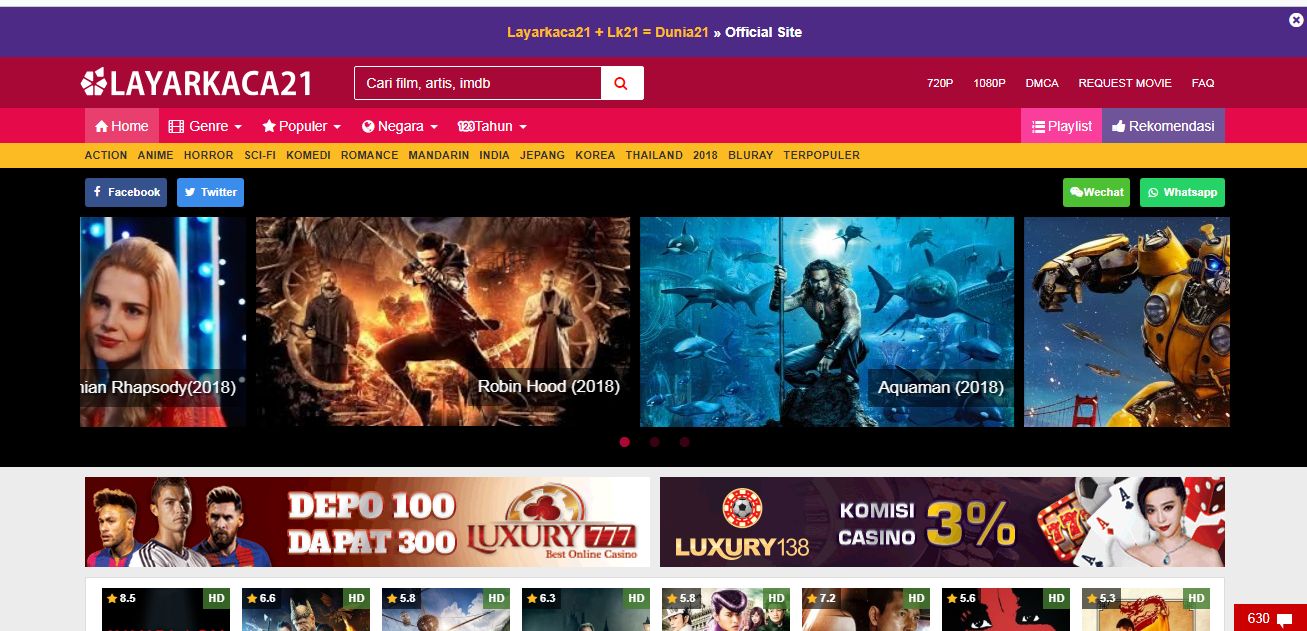Select the KOREA category
1307x631 pixels.
point(595,155)
